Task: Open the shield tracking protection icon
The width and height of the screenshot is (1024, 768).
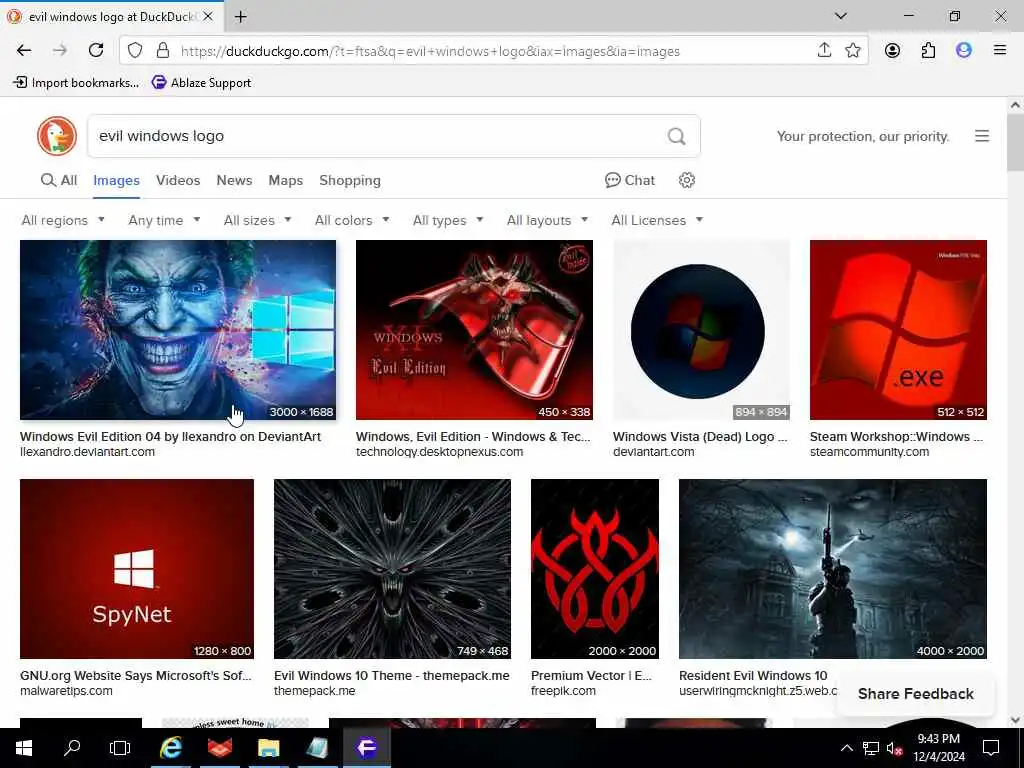Action: pos(135,50)
